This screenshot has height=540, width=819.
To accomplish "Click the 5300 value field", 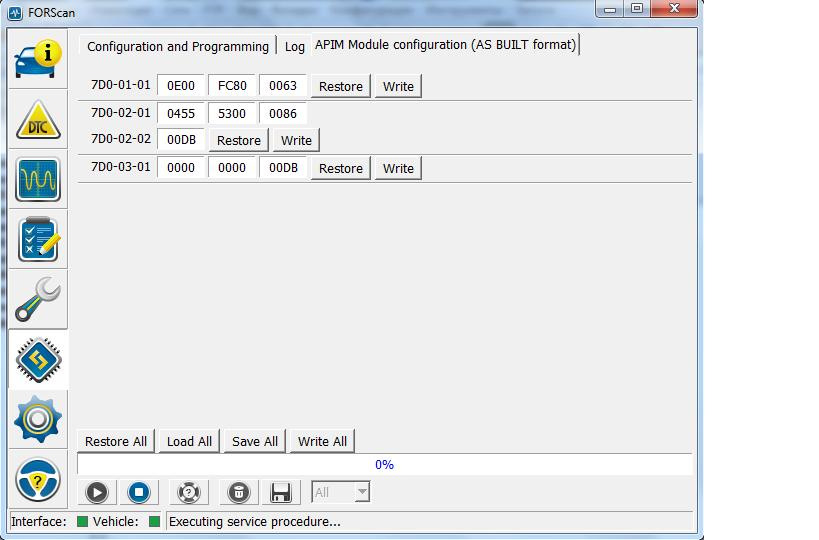I will pyautogui.click(x=232, y=113).
